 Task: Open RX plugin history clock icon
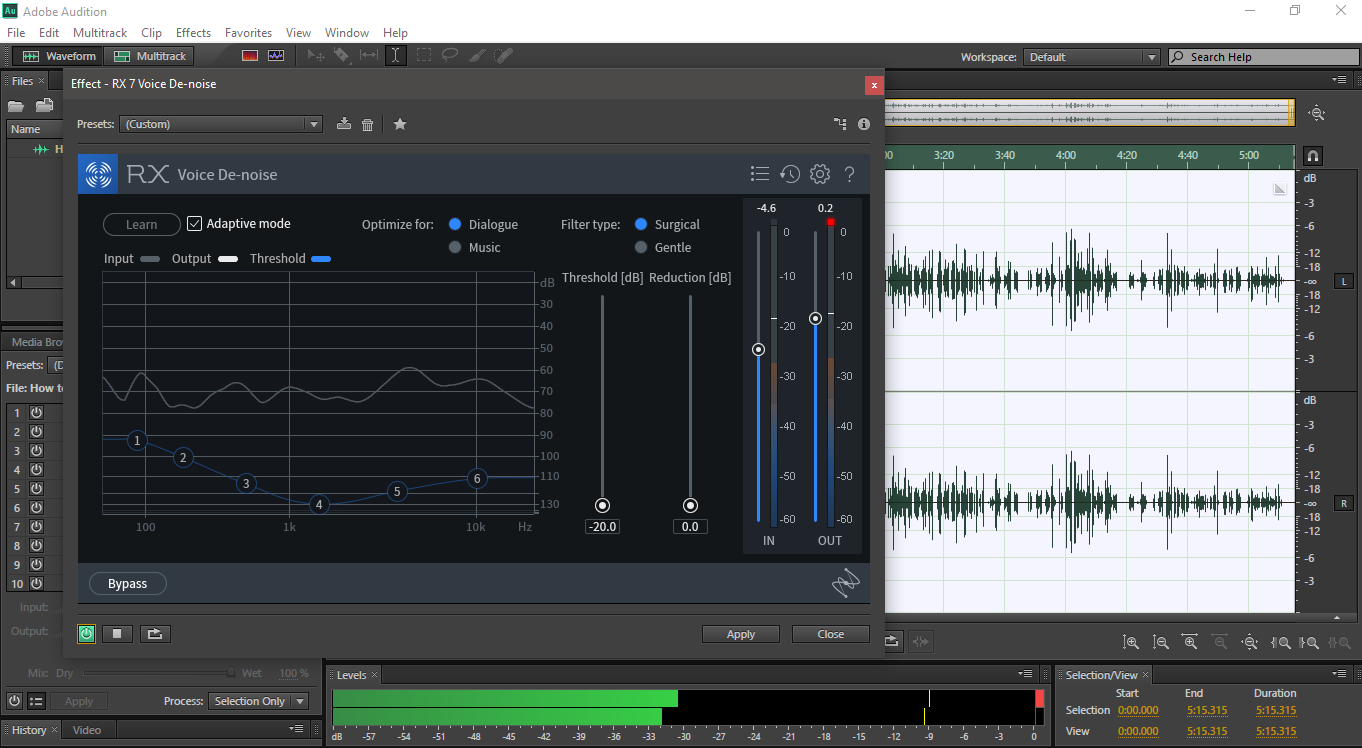[790, 174]
